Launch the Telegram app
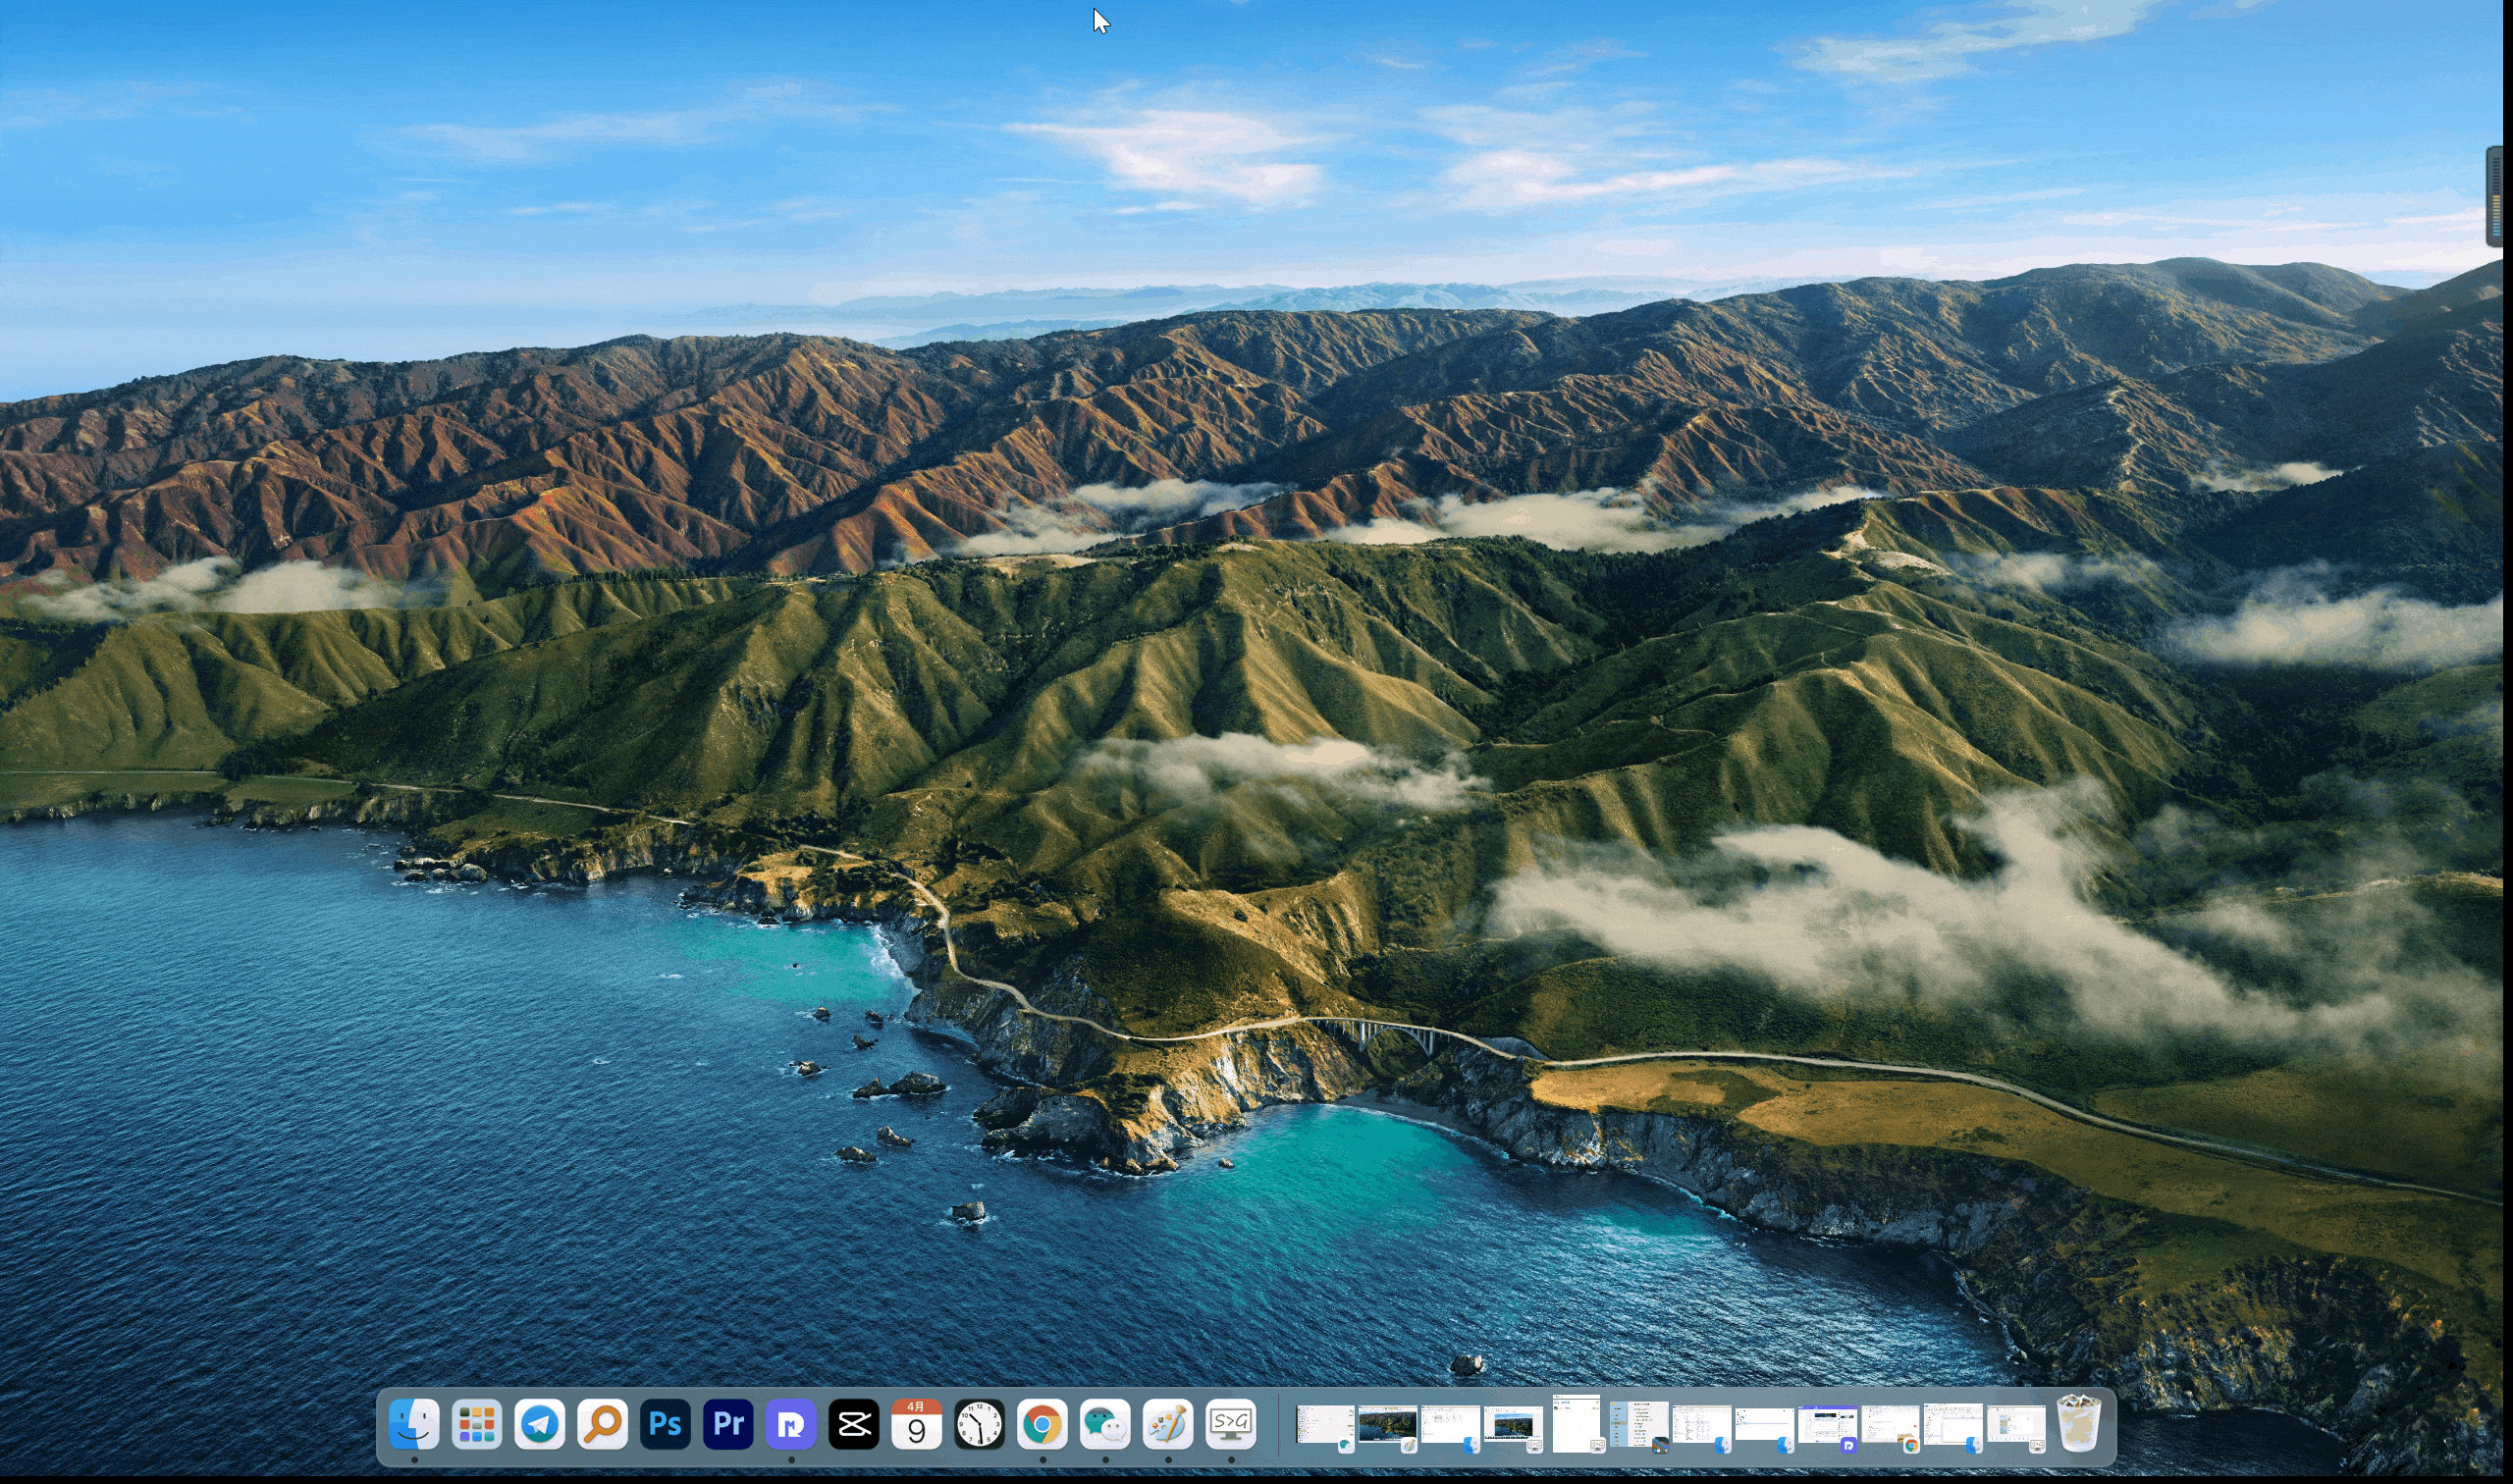The height and width of the screenshot is (1484, 2513). pyautogui.click(x=539, y=1424)
